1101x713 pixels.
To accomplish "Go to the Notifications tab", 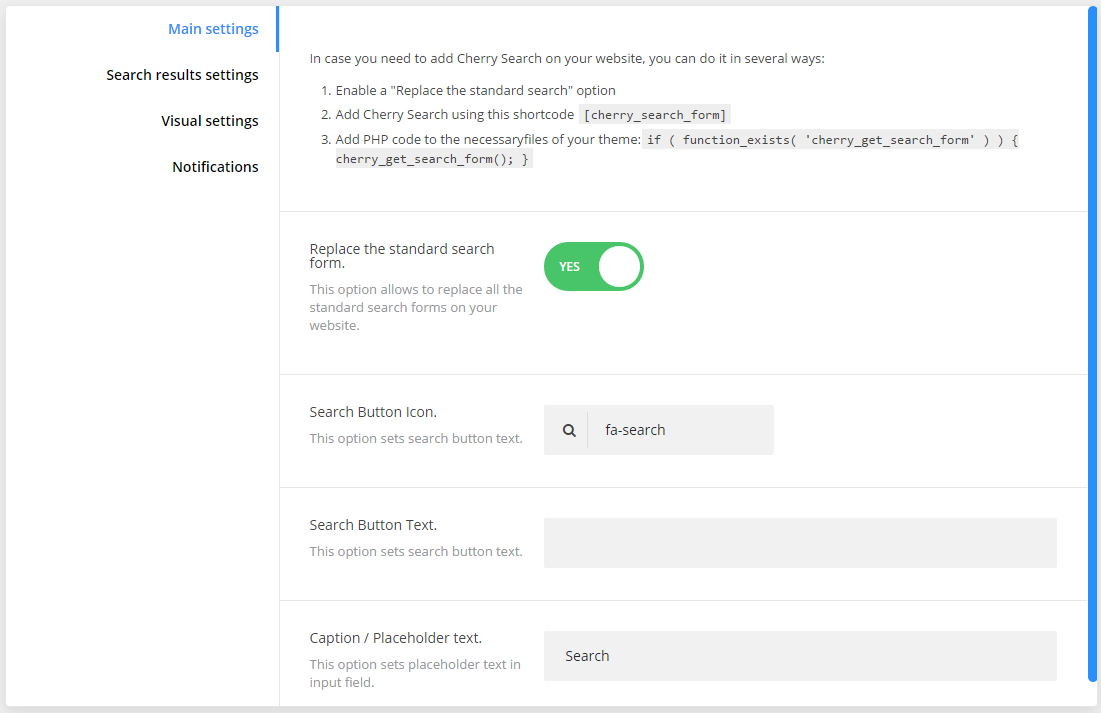I will pos(215,167).
